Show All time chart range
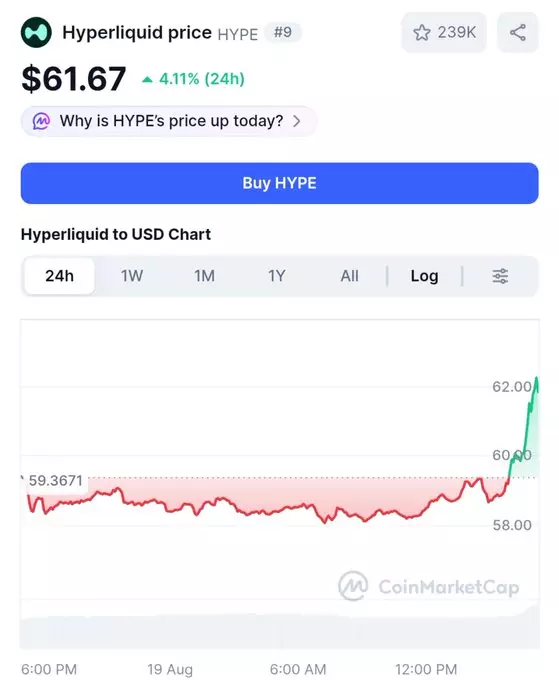The height and width of the screenshot is (680, 559). [x=350, y=276]
